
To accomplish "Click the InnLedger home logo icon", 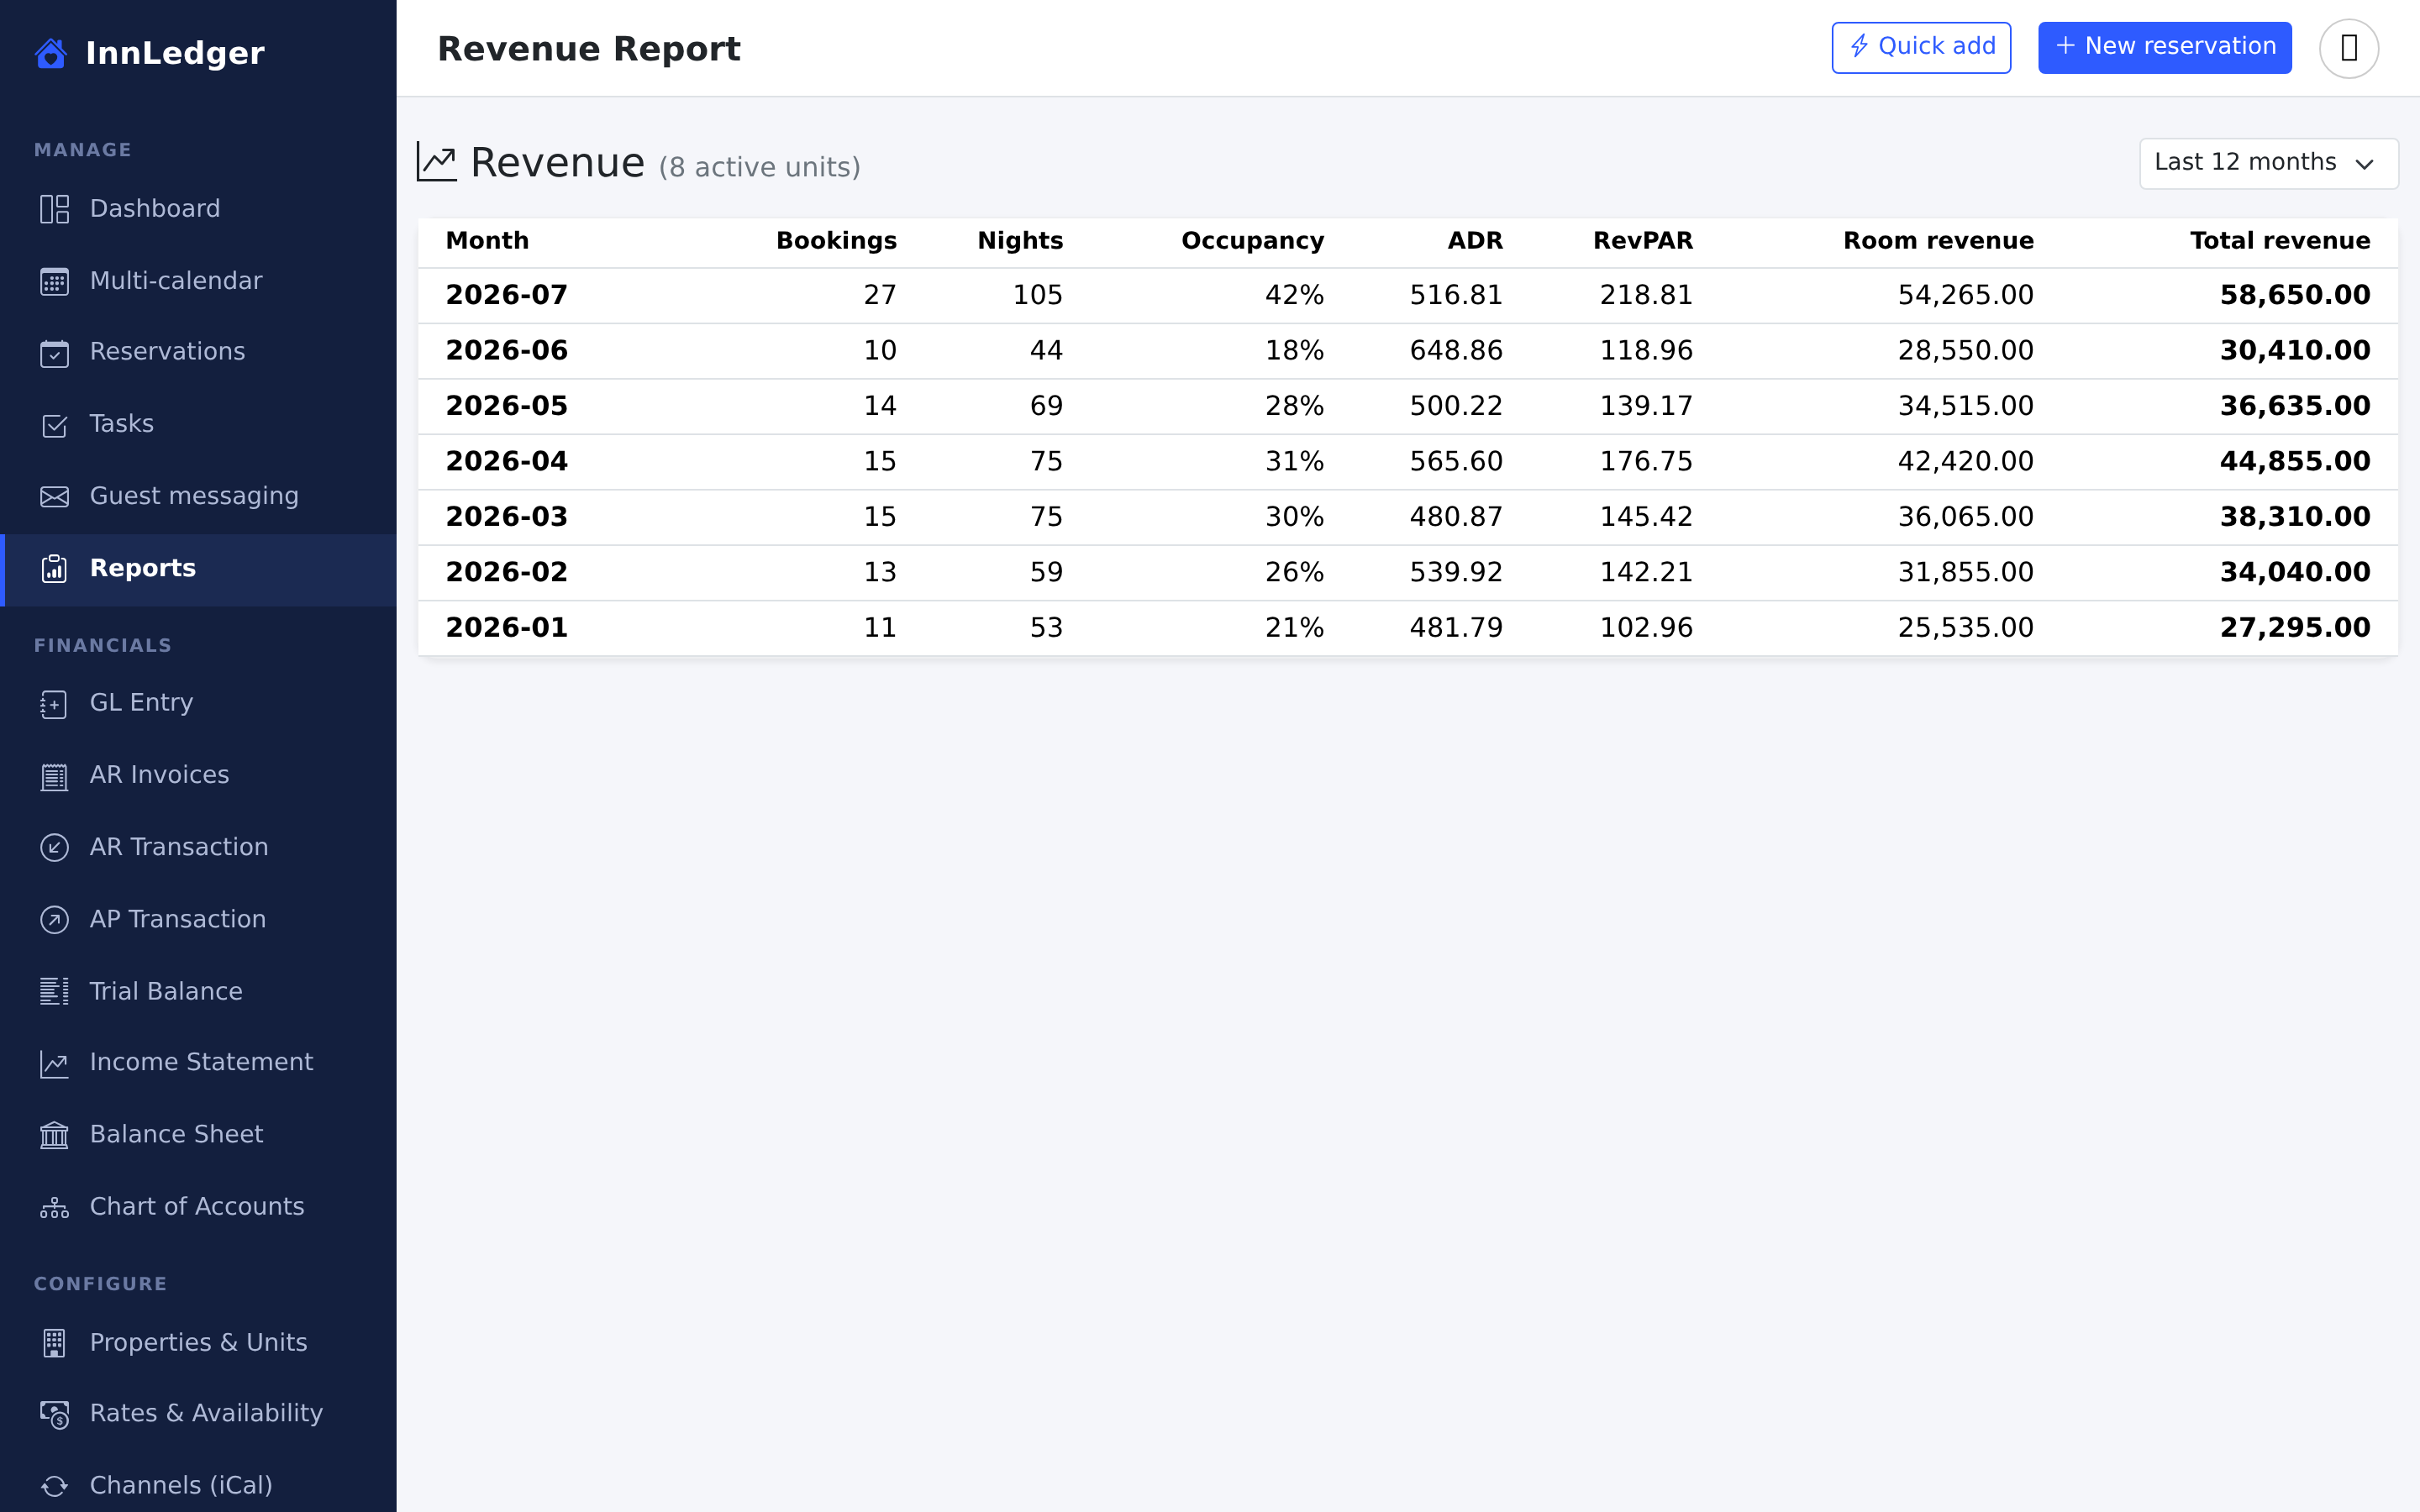I will point(51,53).
